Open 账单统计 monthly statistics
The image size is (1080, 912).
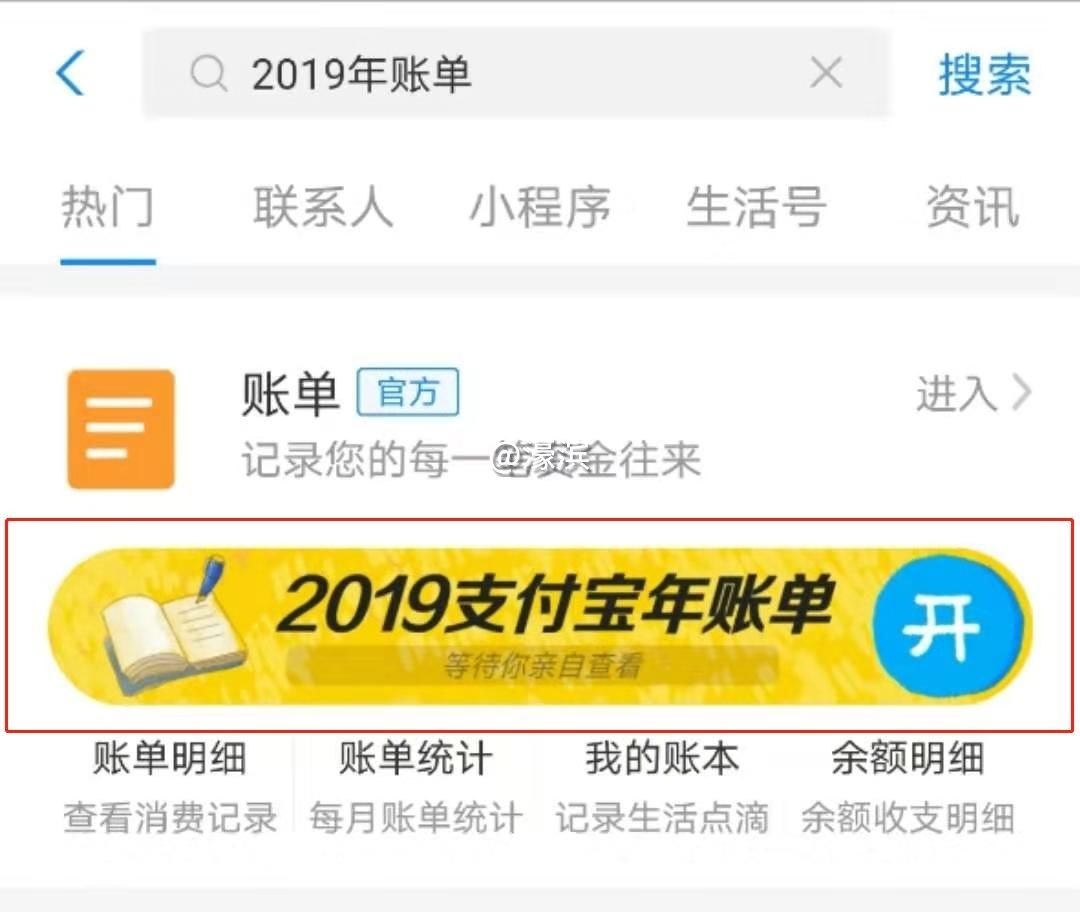point(416,787)
